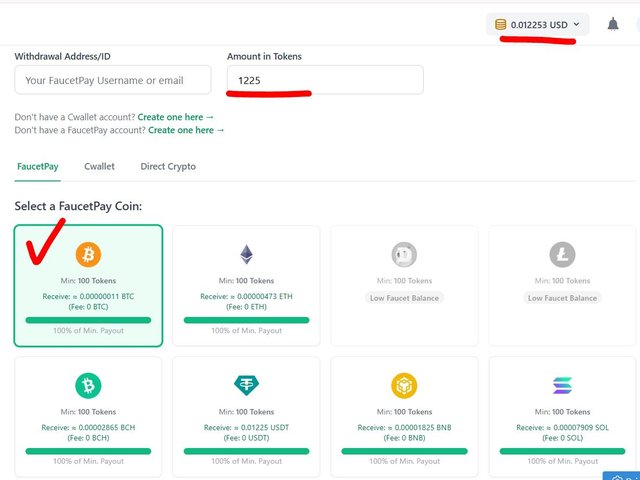The image size is (640, 480).
Task: Select the FaucetPay tab
Action: point(37,167)
